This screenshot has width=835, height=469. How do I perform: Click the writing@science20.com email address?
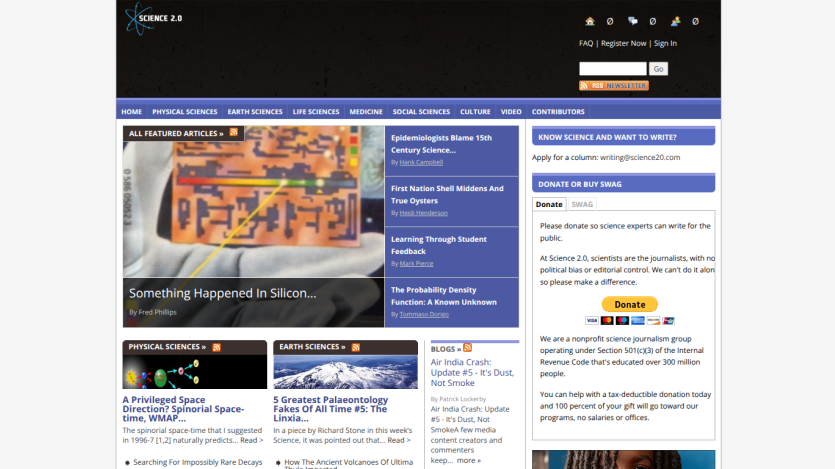(640, 158)
